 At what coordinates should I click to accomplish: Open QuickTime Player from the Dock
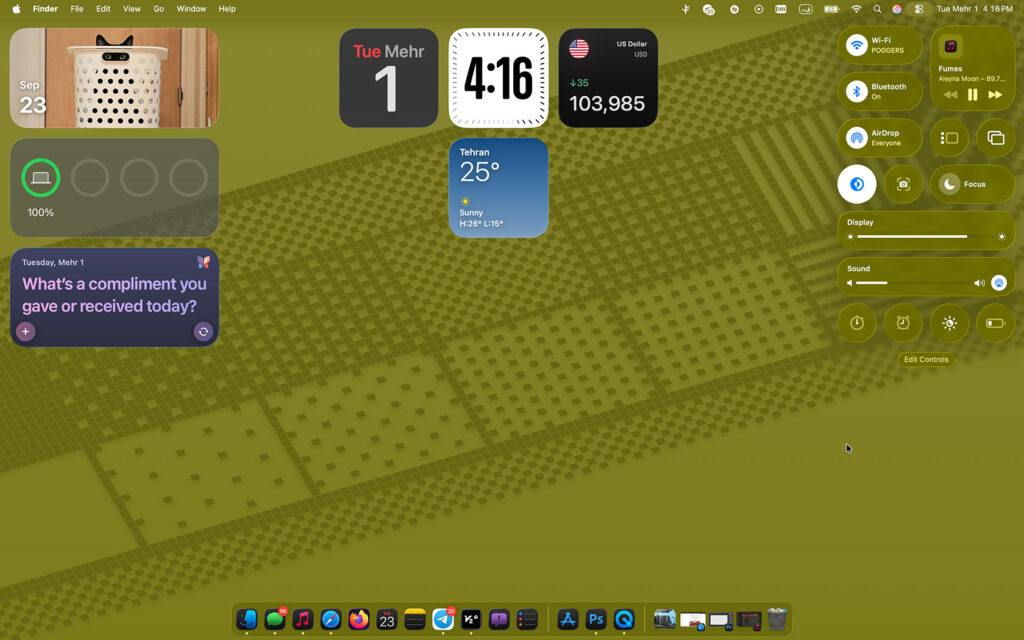[x=624, y=618]
